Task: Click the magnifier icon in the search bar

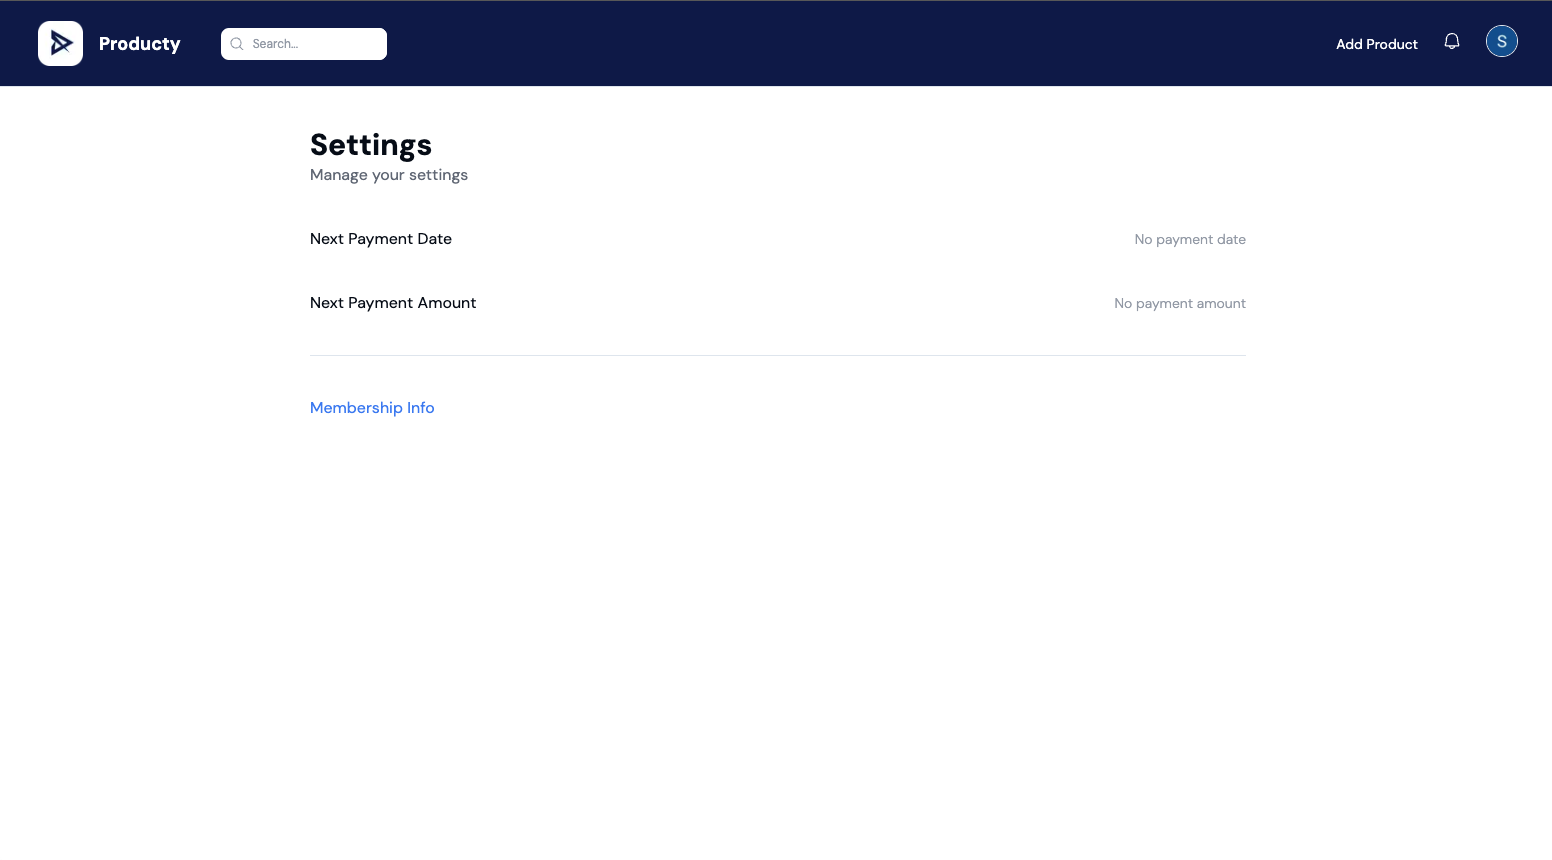Action: tap(237, 44)
